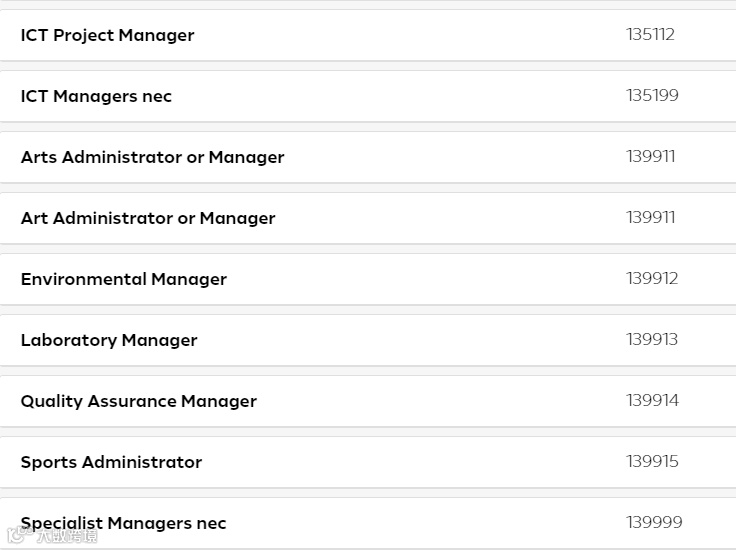
Task: Select the code 139914
Action: (653, 400)
